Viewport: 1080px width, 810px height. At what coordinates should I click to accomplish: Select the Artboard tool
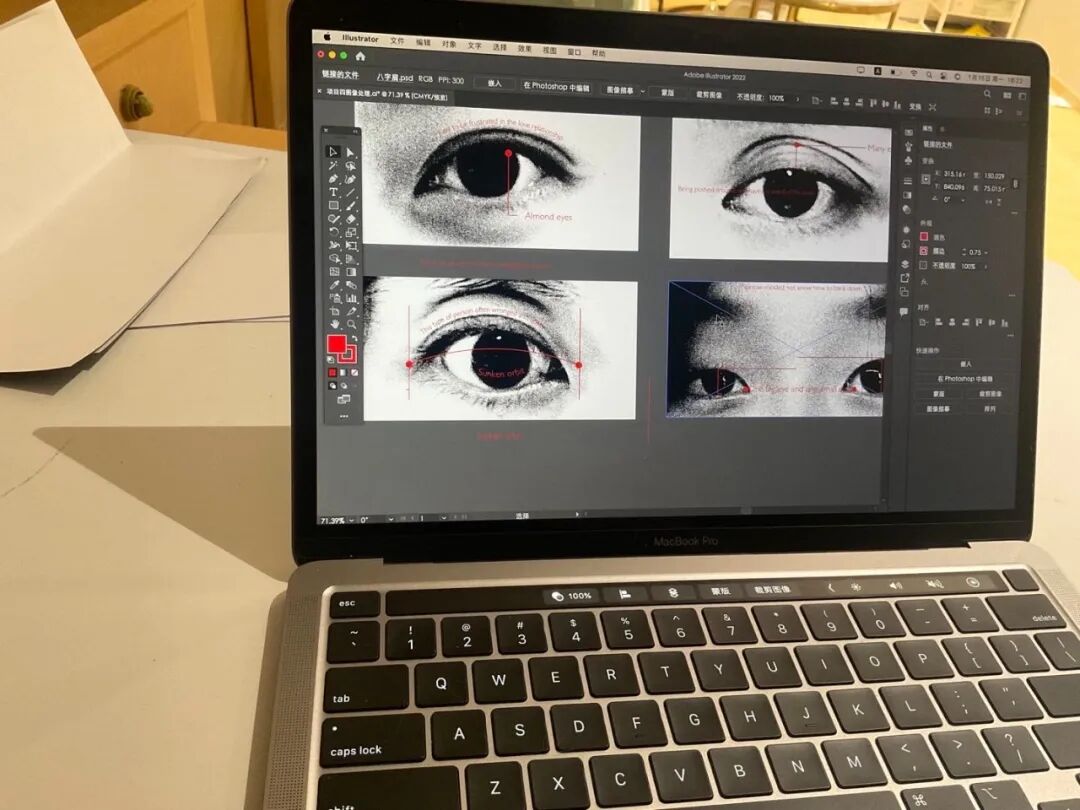(335, 311)
